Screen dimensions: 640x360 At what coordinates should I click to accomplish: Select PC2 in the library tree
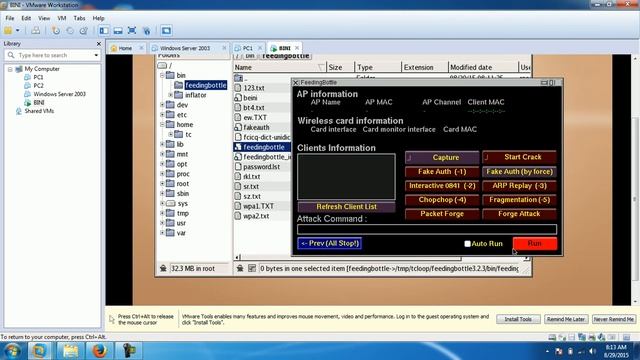38,86
